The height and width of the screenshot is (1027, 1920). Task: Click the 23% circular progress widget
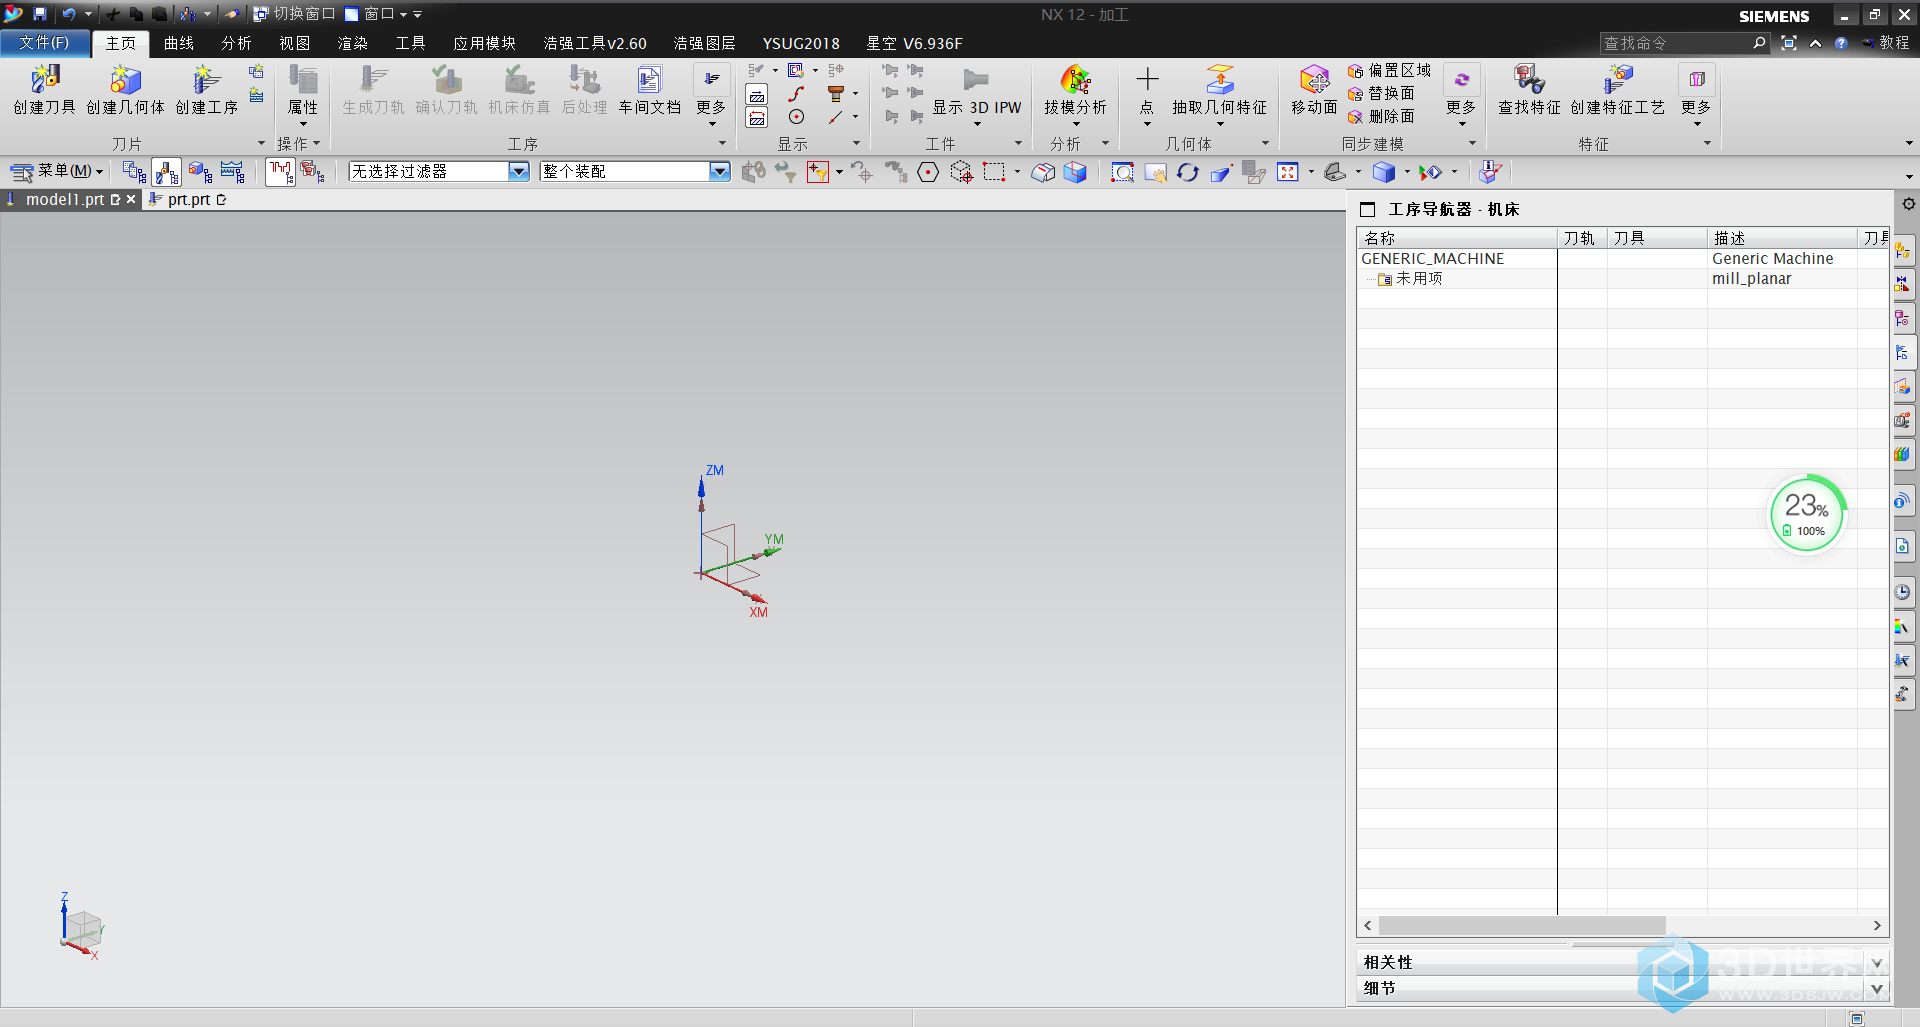tap(1807, 514)
